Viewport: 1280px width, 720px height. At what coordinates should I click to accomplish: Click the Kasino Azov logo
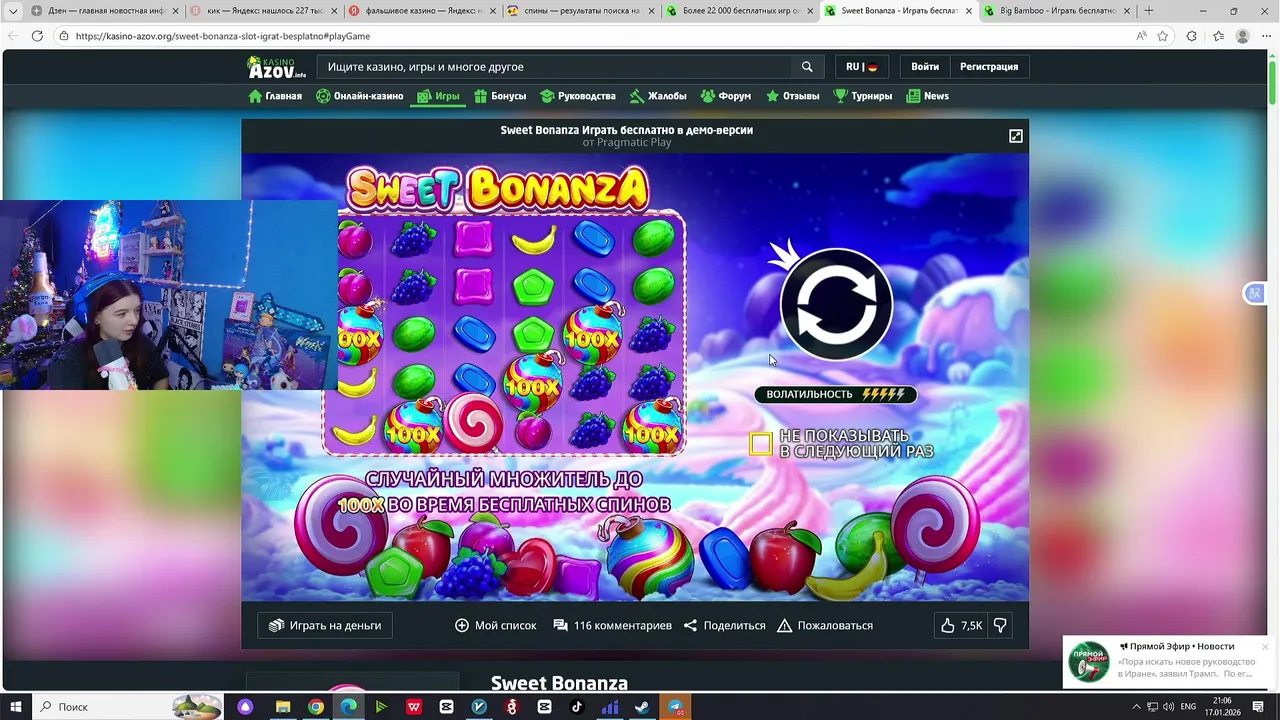(x=277, y=67)
